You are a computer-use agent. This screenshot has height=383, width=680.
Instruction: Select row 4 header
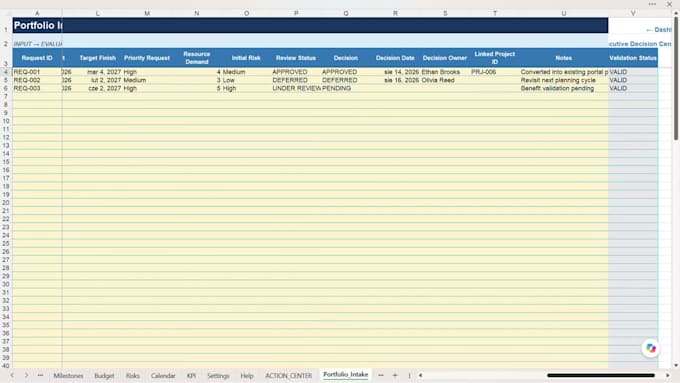click(x=6, y=72)
